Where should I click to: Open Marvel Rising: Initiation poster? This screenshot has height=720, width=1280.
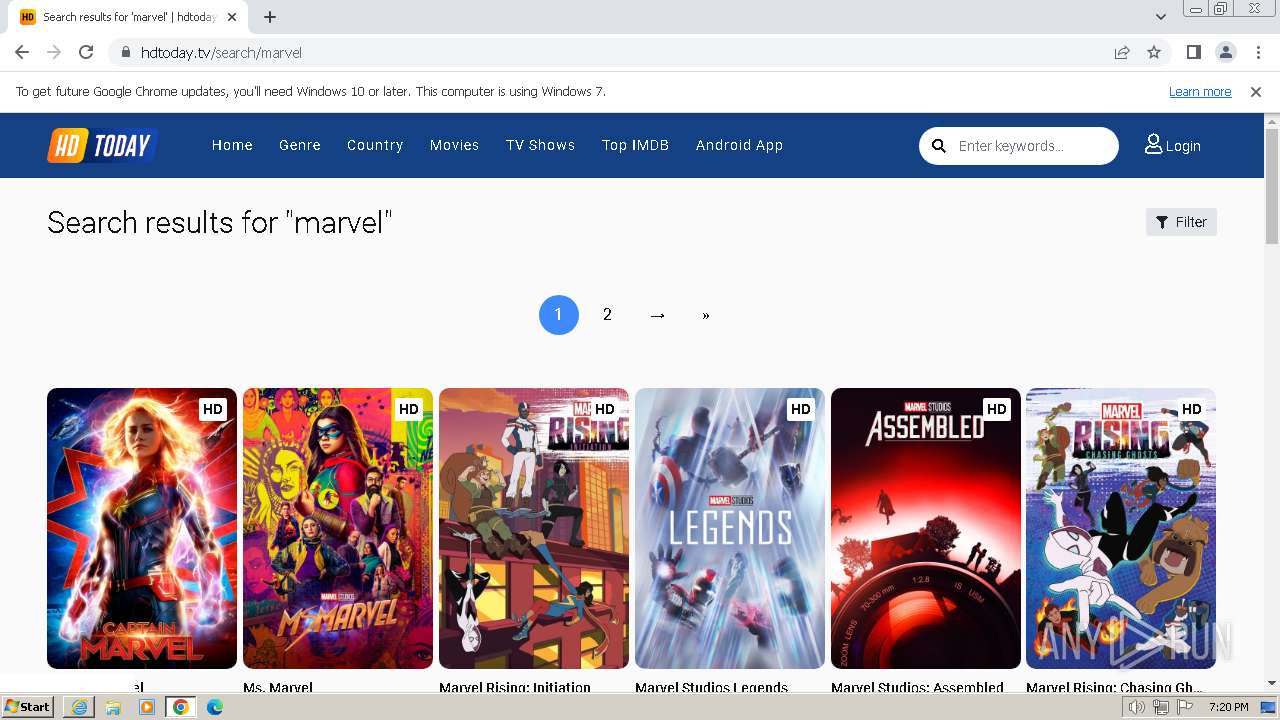[x=534, y=528]
